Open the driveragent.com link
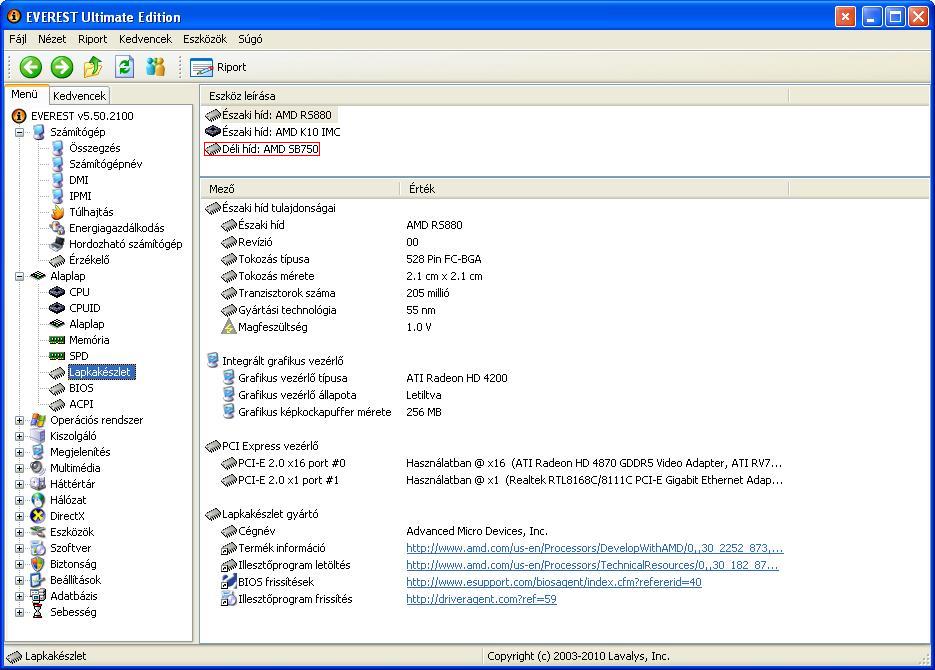 point(481,598)
